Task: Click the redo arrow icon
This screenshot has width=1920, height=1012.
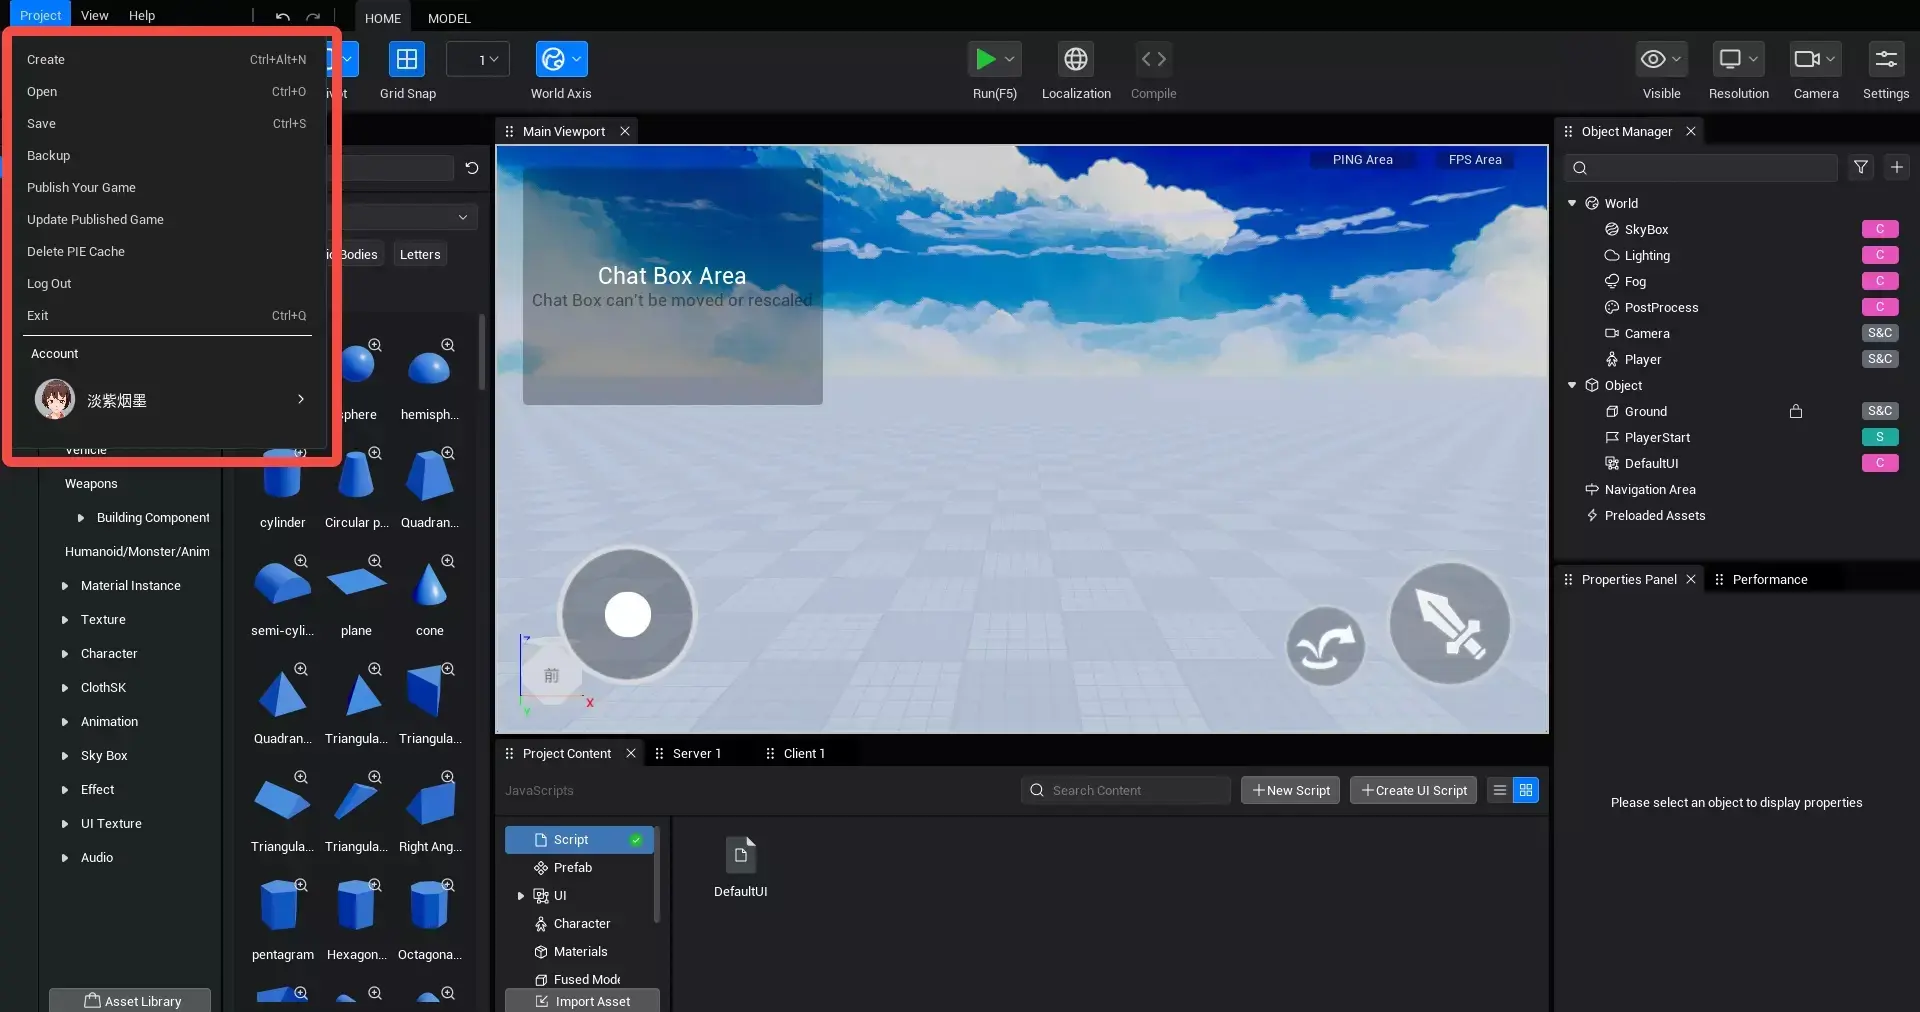Action: 313,17
